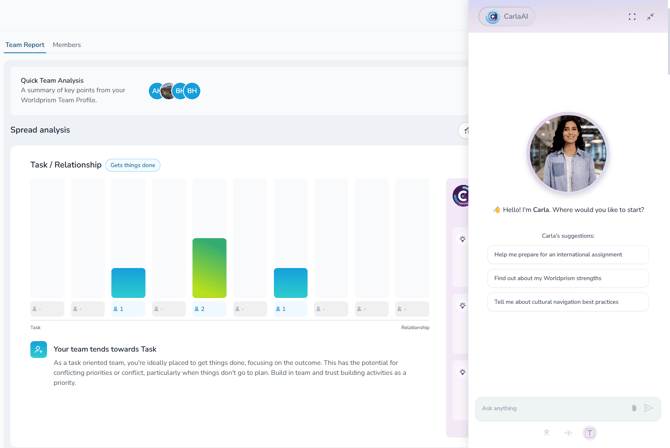The image size is (670, 448).
Task: Click the team tendency person icon
Action: point(38,349)
